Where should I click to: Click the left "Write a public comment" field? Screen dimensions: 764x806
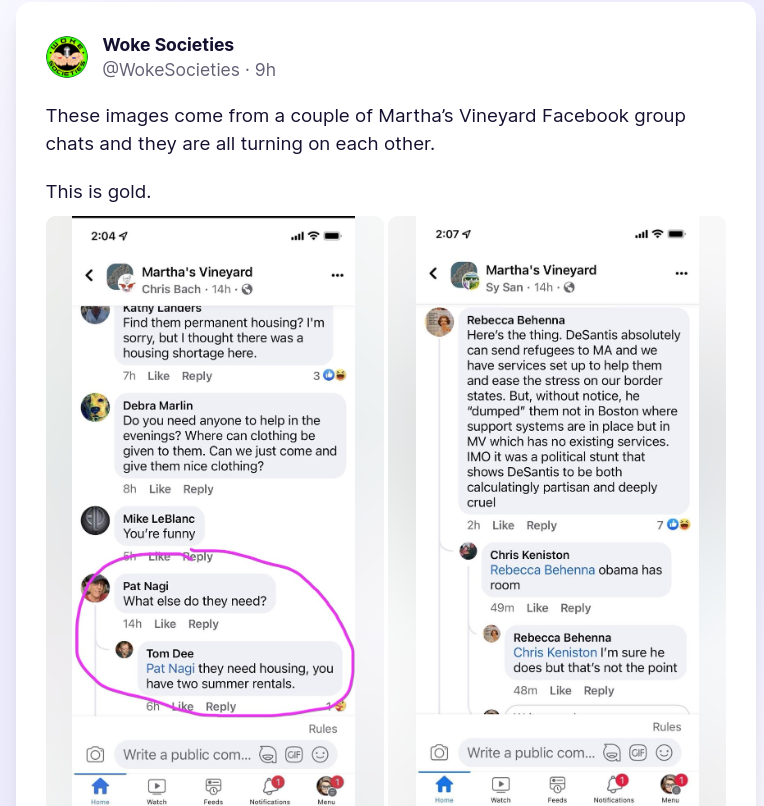coord(185,754)
